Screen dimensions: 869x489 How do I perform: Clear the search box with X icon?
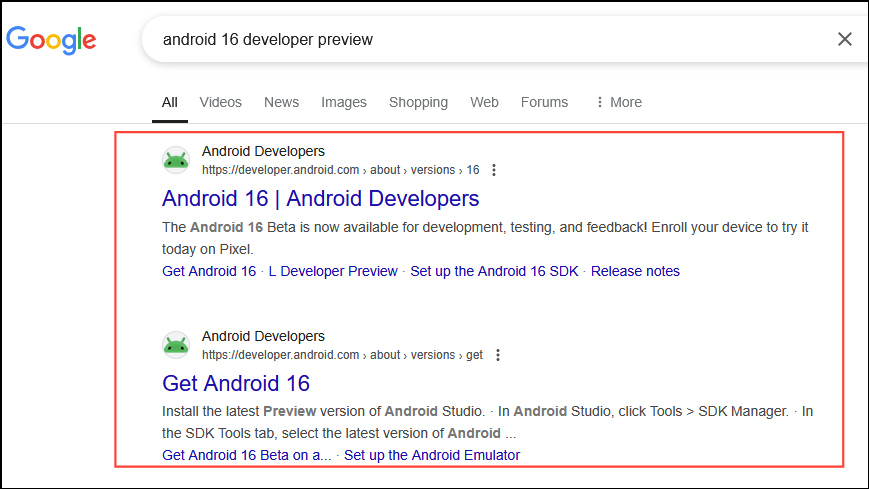click(845, 39)
